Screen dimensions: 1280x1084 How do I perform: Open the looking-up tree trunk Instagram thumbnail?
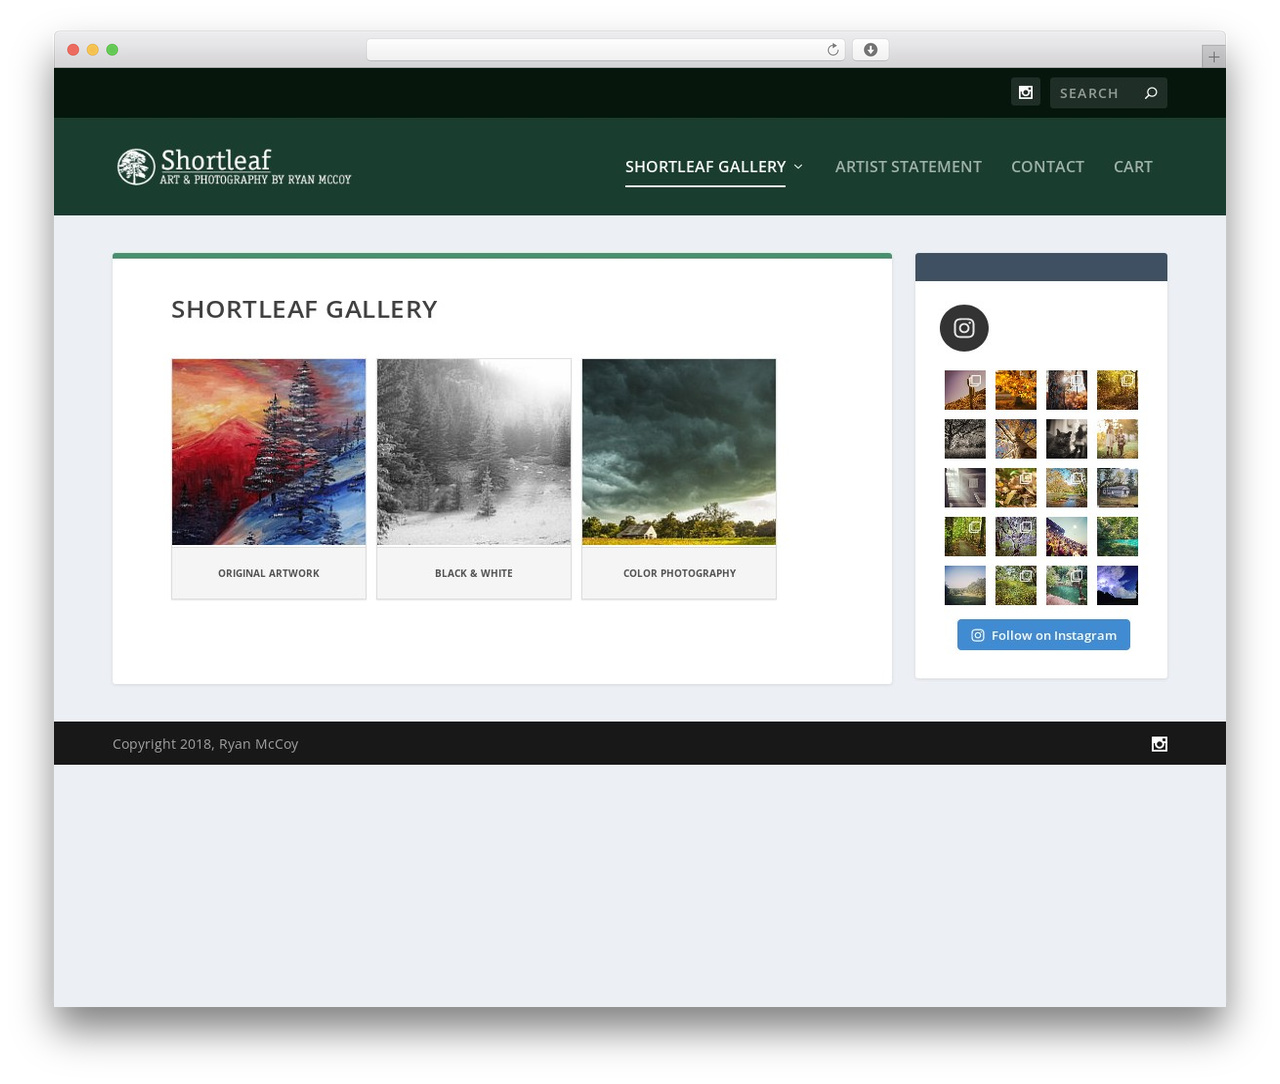tap(1016, 439)
